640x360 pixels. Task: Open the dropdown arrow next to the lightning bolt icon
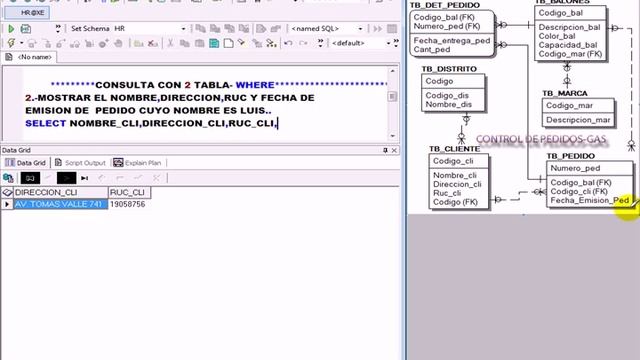tap(21, 43)
